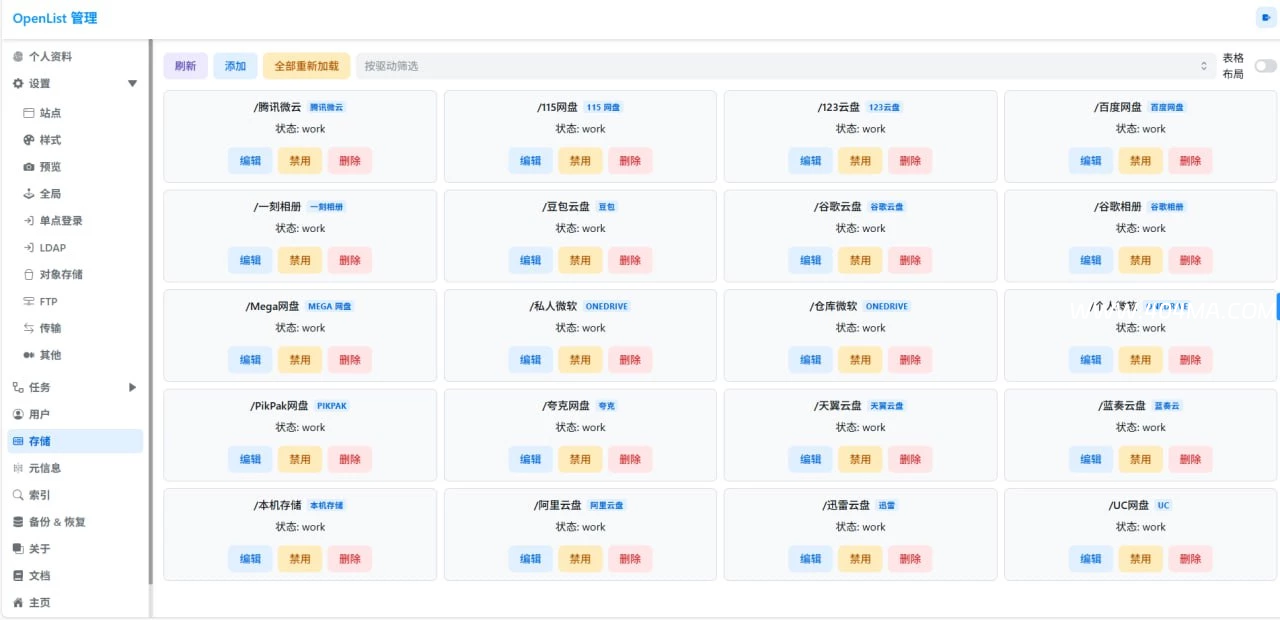Collapse the Settings (设置) section arrow

pos(133,84)
